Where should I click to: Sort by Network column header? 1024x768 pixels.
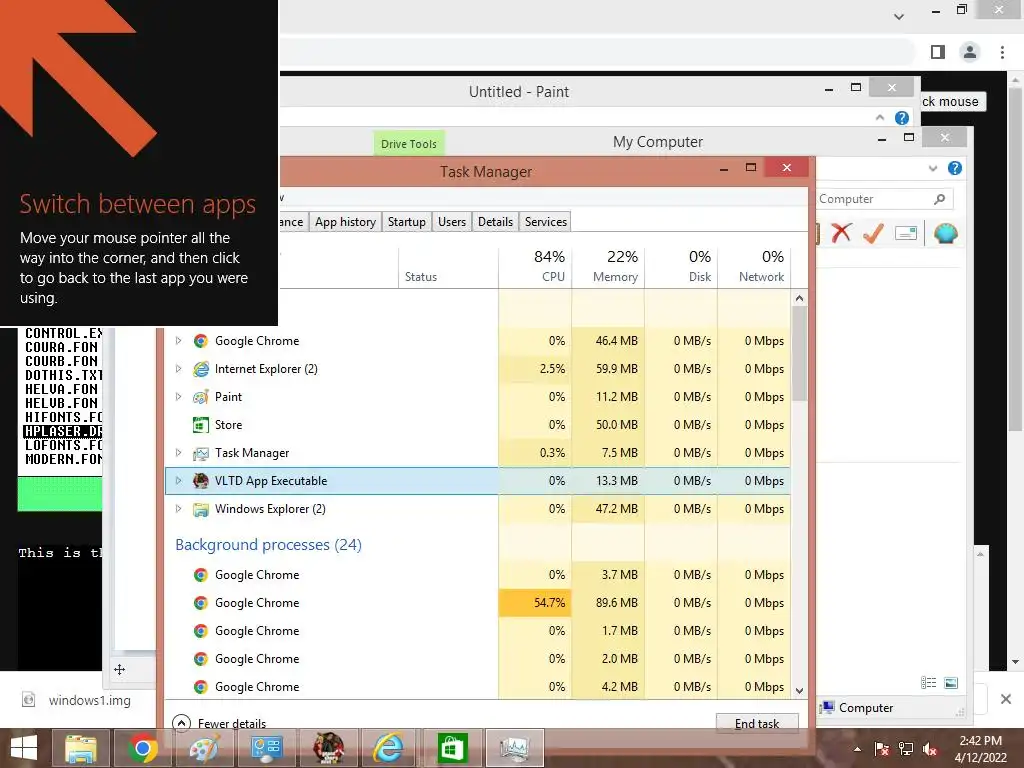[x=754, y=266]
